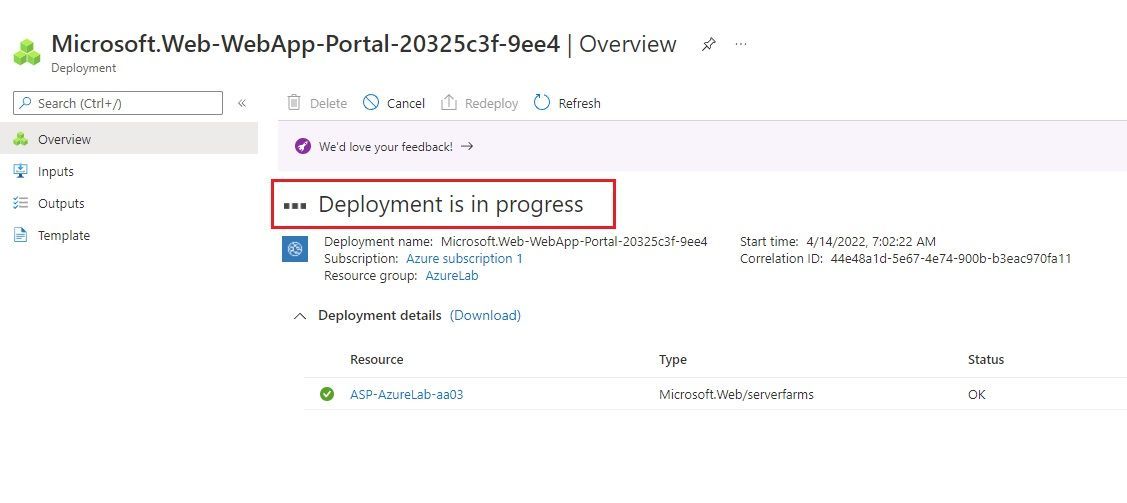The height and width of the screenshot is (503, 1127).
Task: Click the green check icon for ASP-AzureLab-aa03
Action: [327, 394]
